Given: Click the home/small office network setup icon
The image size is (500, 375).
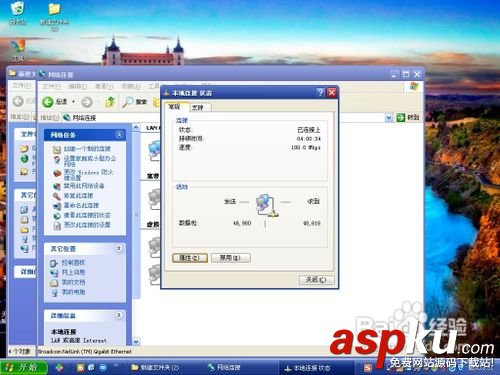Looking at the screenshot, I should 57,160.
